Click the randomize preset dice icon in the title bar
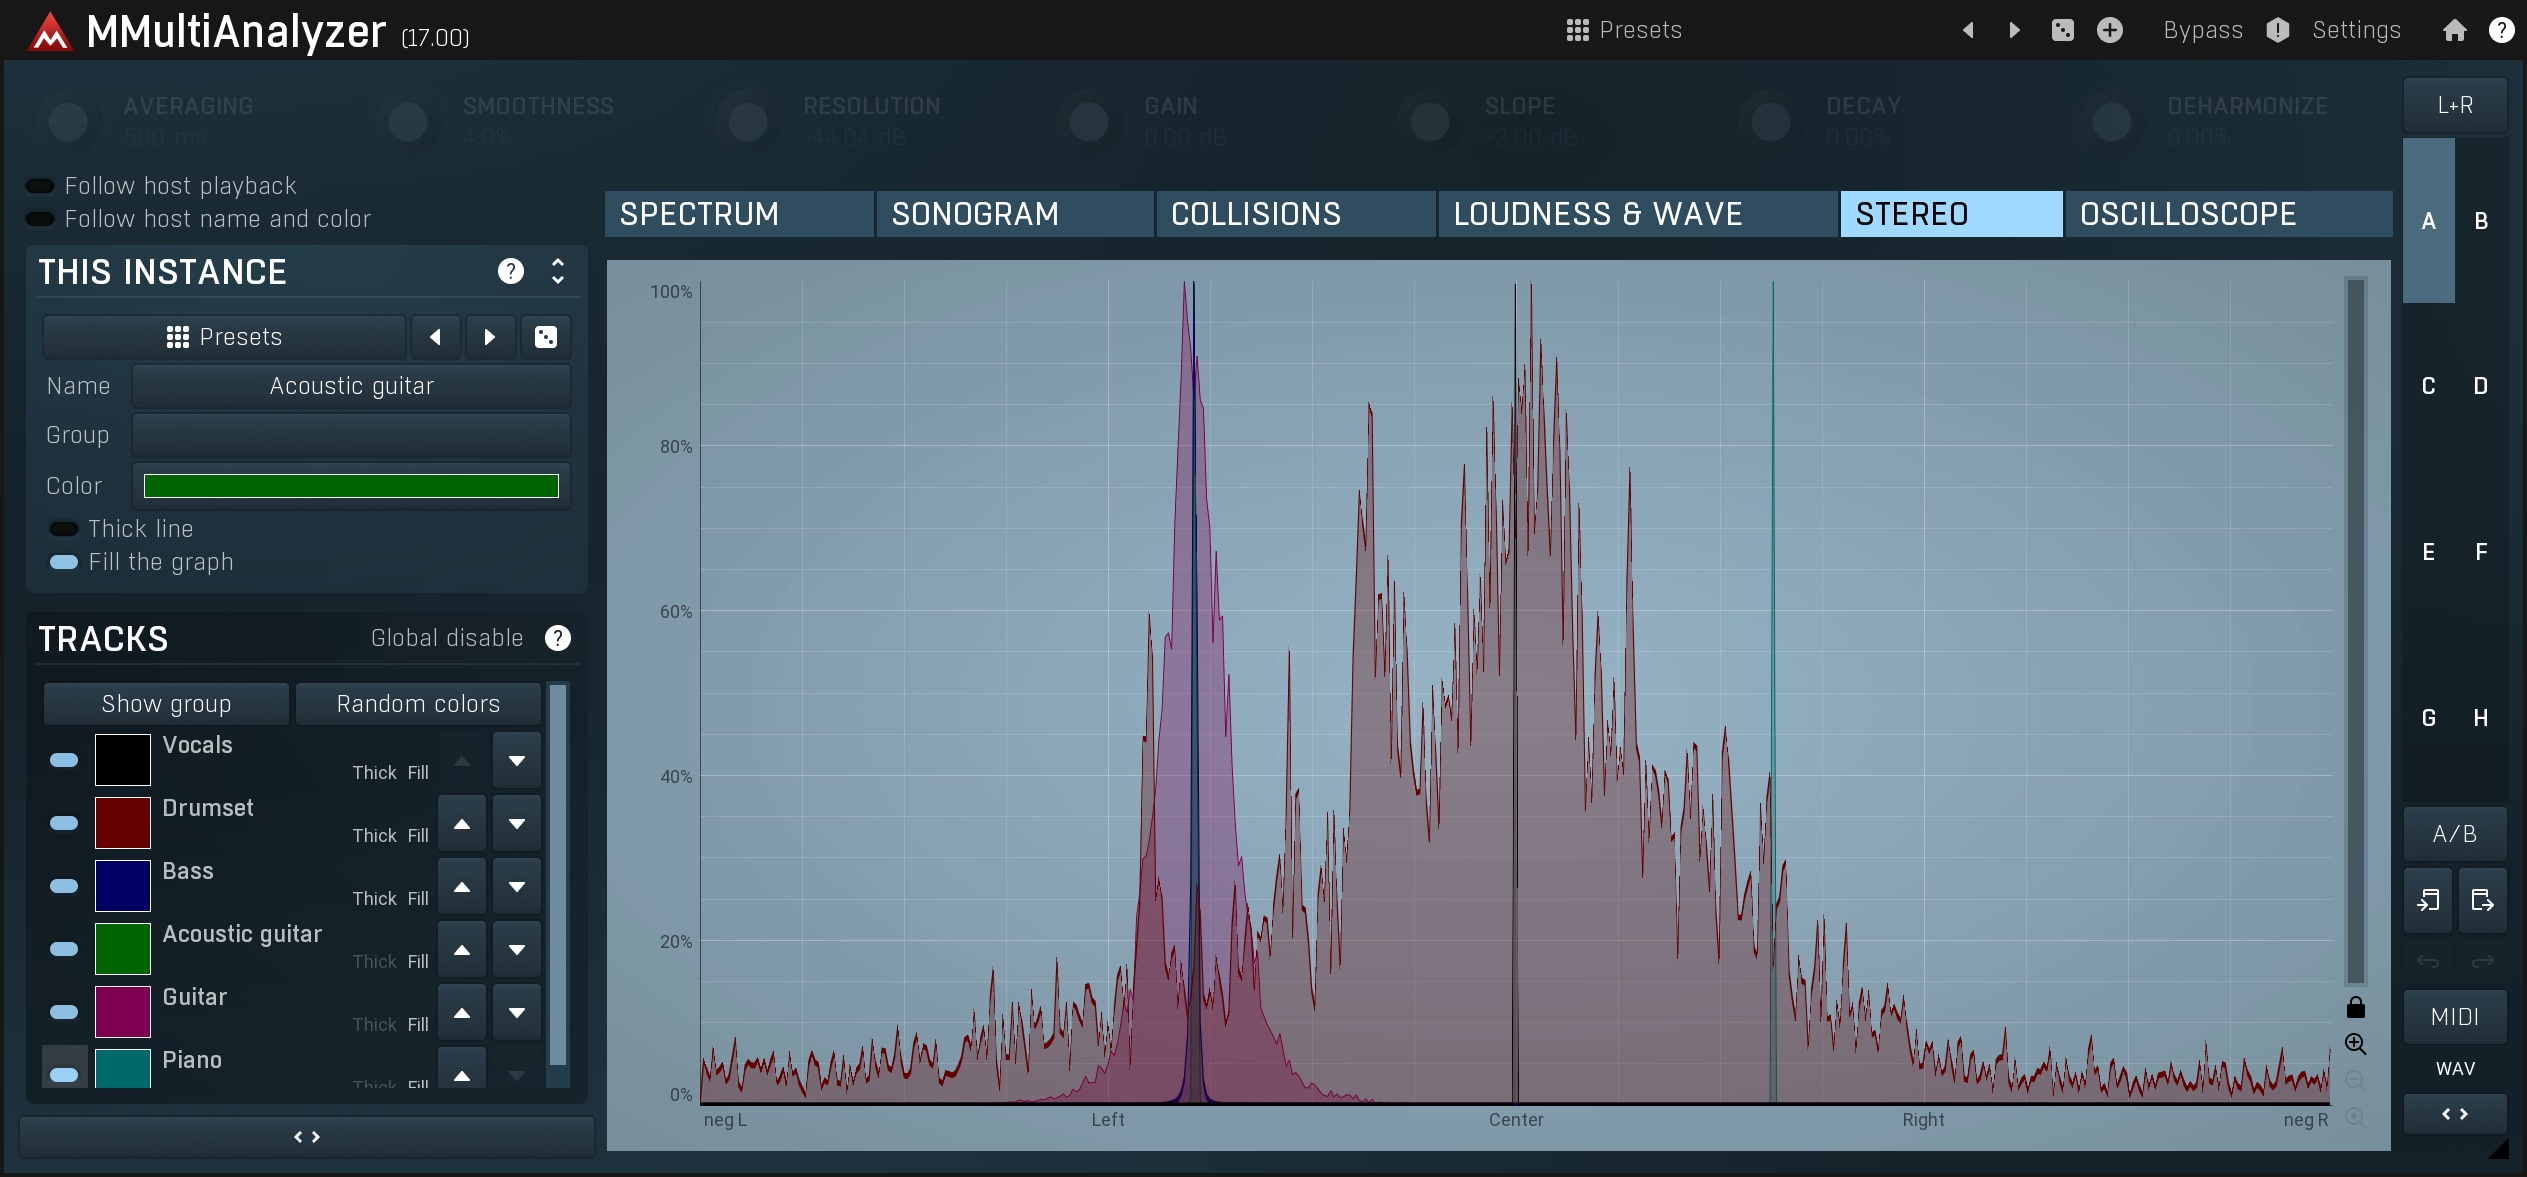Screen dimensions: 2527x1177 [x=2062, y=30]
